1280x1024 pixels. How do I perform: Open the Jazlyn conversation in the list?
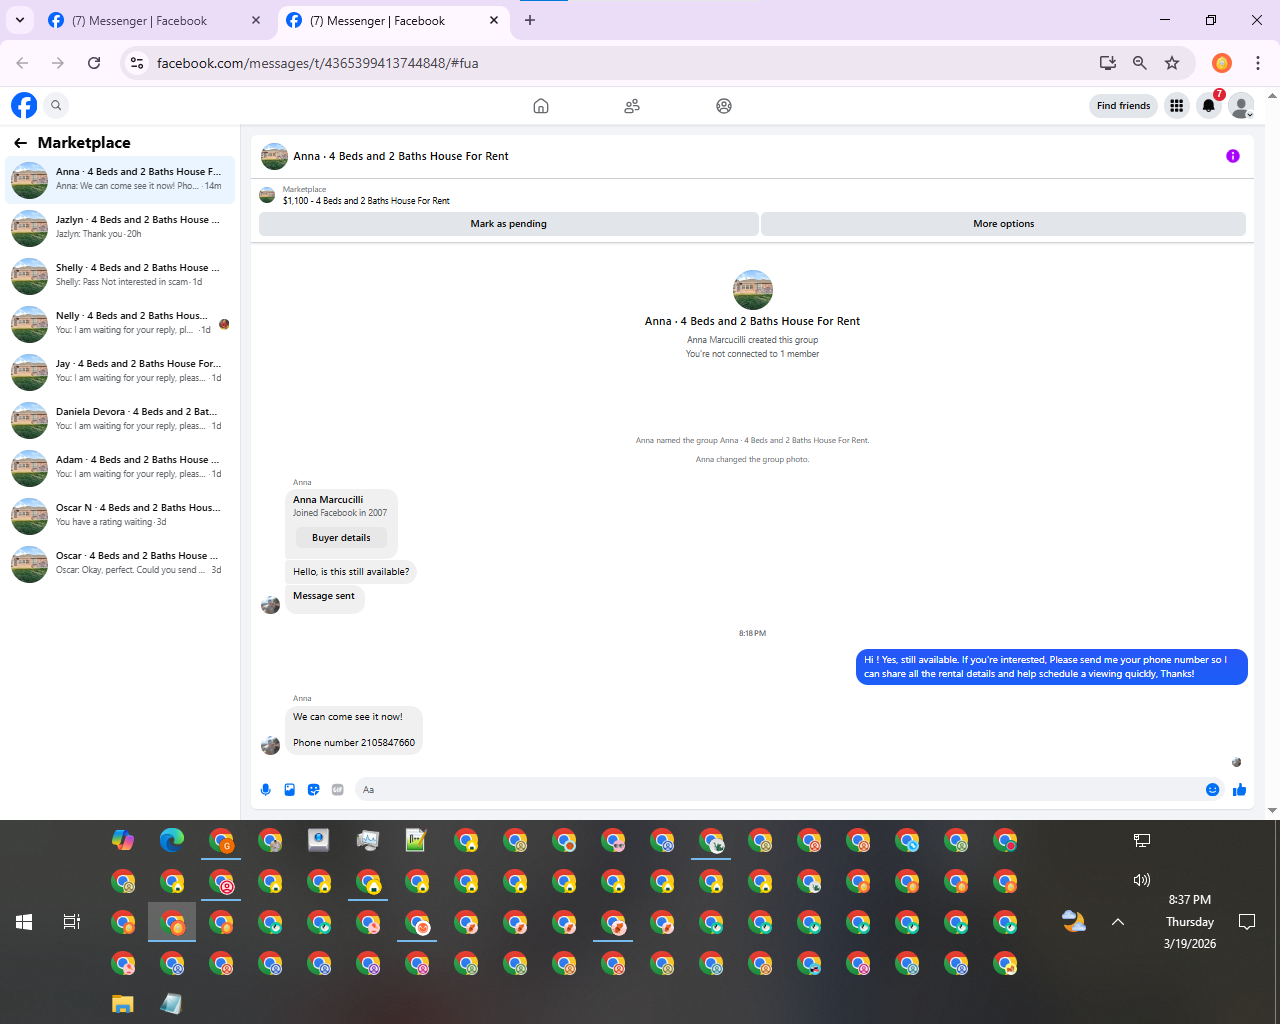(120, 227)
